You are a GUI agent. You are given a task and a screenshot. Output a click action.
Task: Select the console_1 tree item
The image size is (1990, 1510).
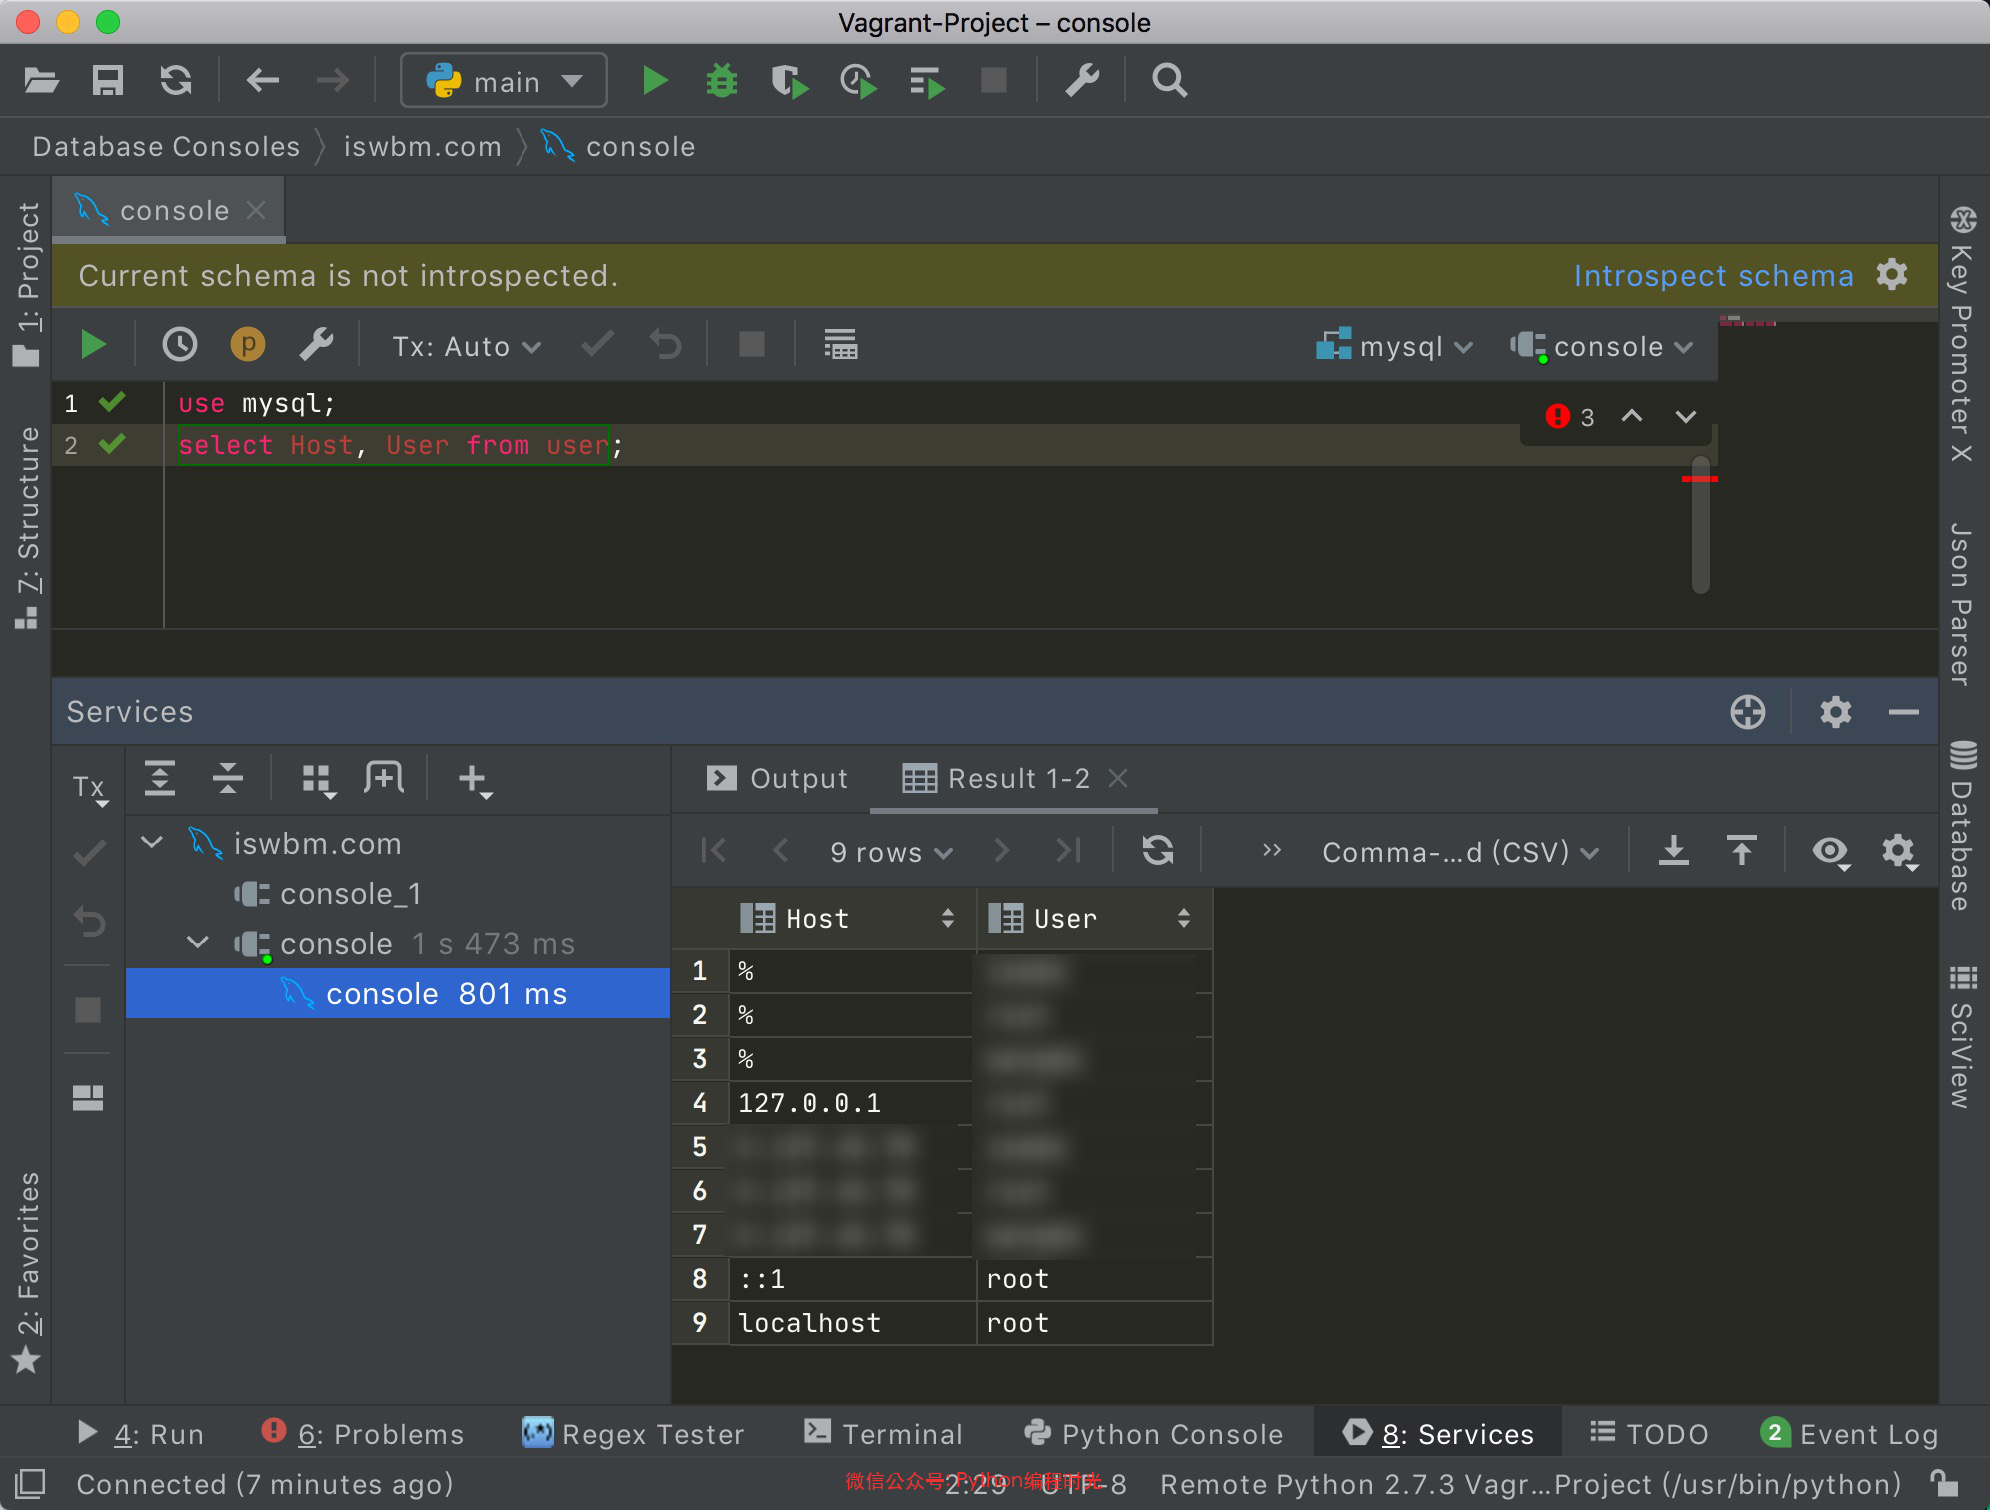point(350,893)
